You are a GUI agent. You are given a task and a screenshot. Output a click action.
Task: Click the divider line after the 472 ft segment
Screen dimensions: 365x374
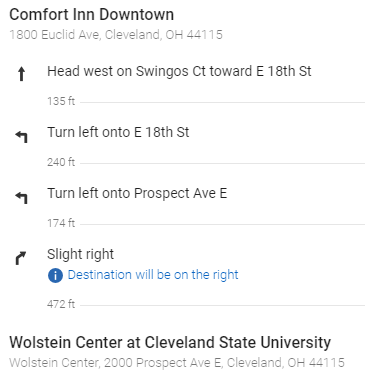(222, 305)
